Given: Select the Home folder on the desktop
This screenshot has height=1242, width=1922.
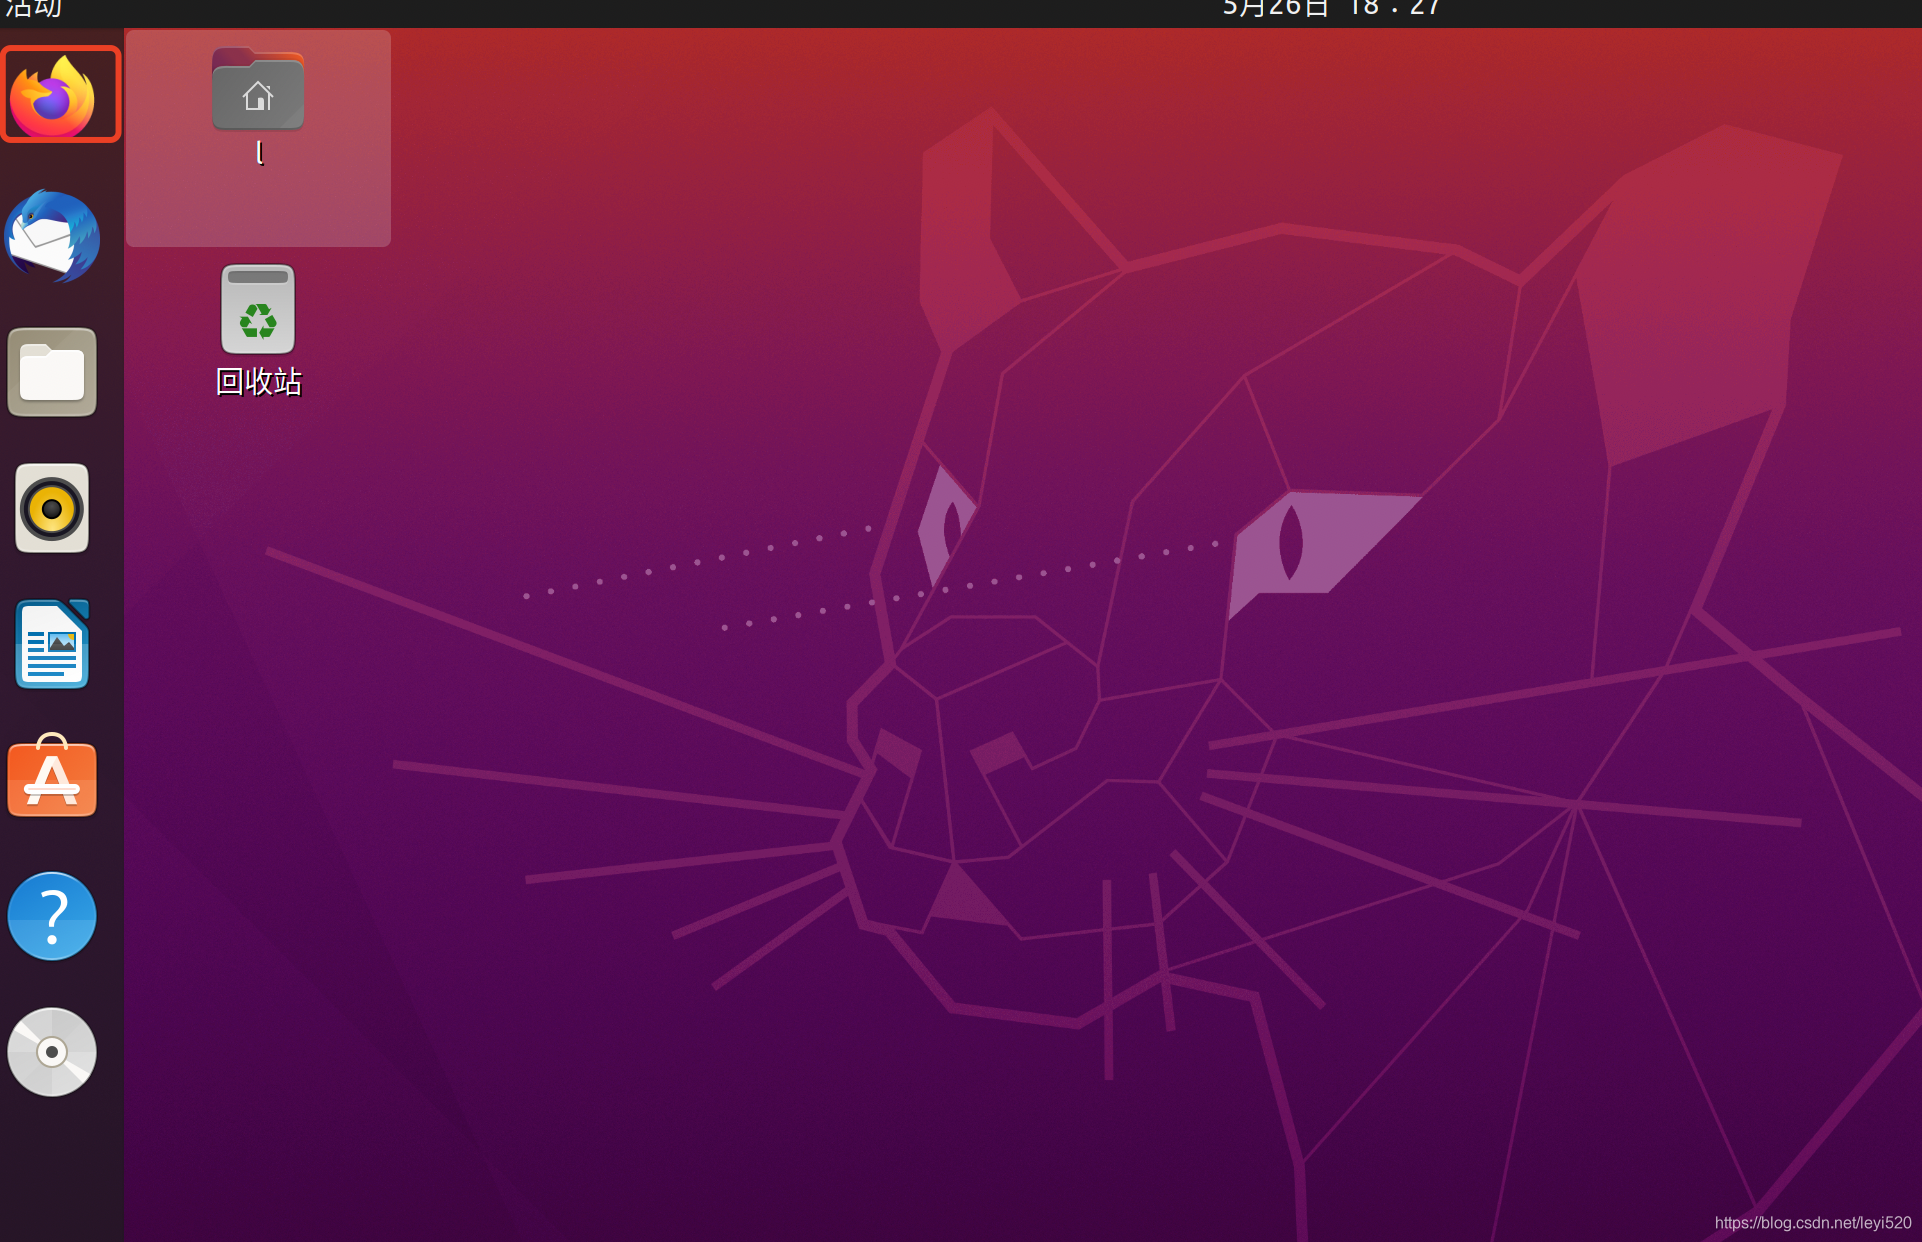Looking at the screenshot, I should (258, 90).
